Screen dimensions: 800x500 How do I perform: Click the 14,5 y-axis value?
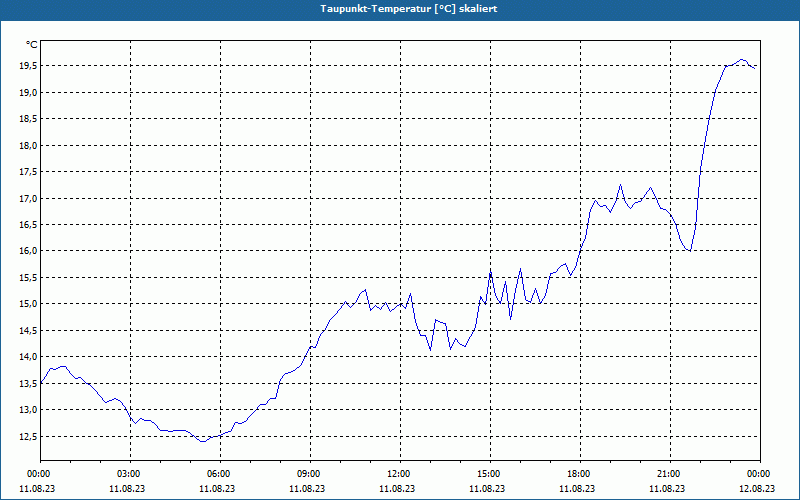tap(28, 331)
